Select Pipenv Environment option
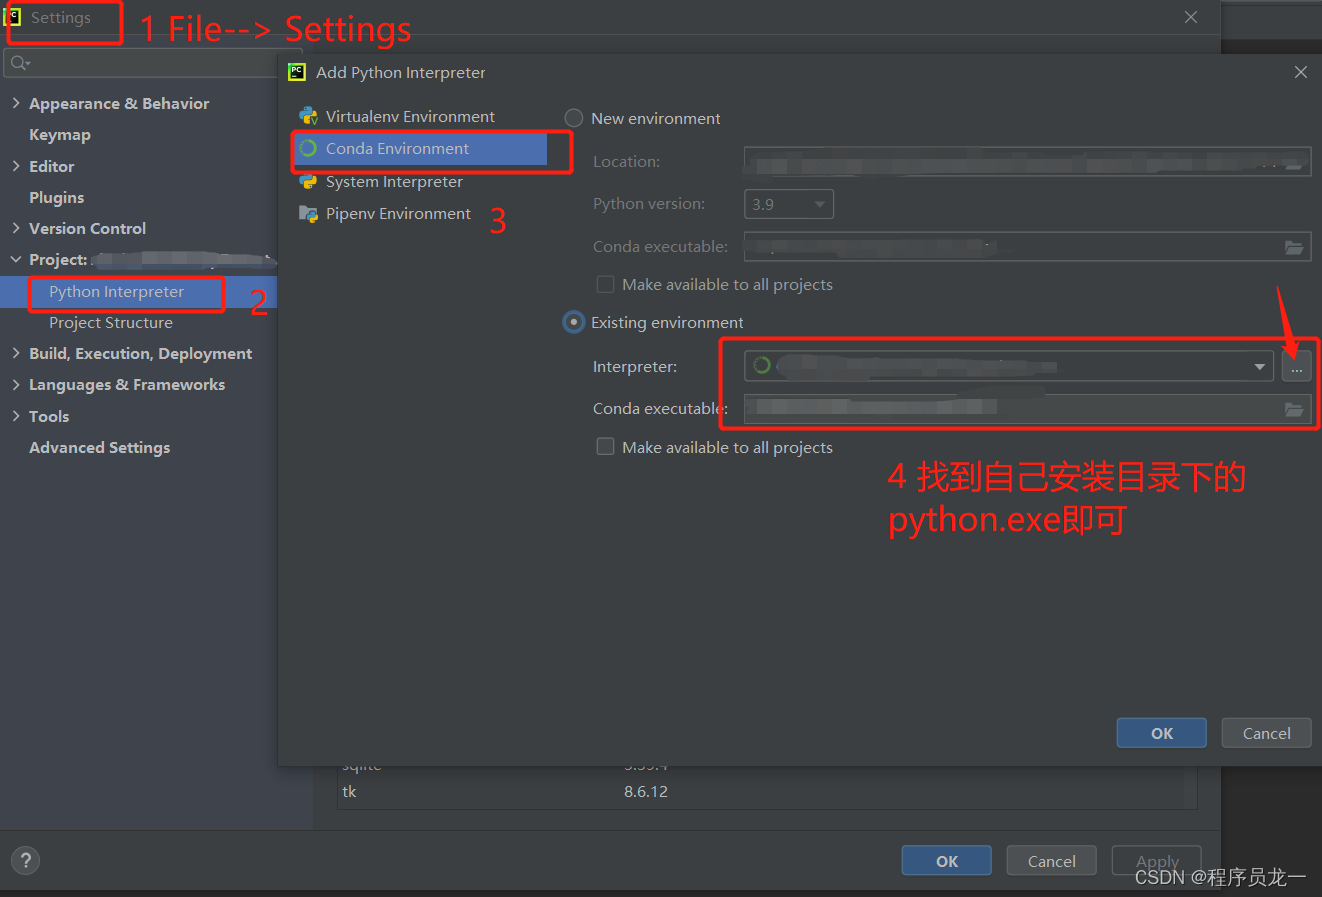Viewport: 1322px width, 897px height. (x=398, y=213)
